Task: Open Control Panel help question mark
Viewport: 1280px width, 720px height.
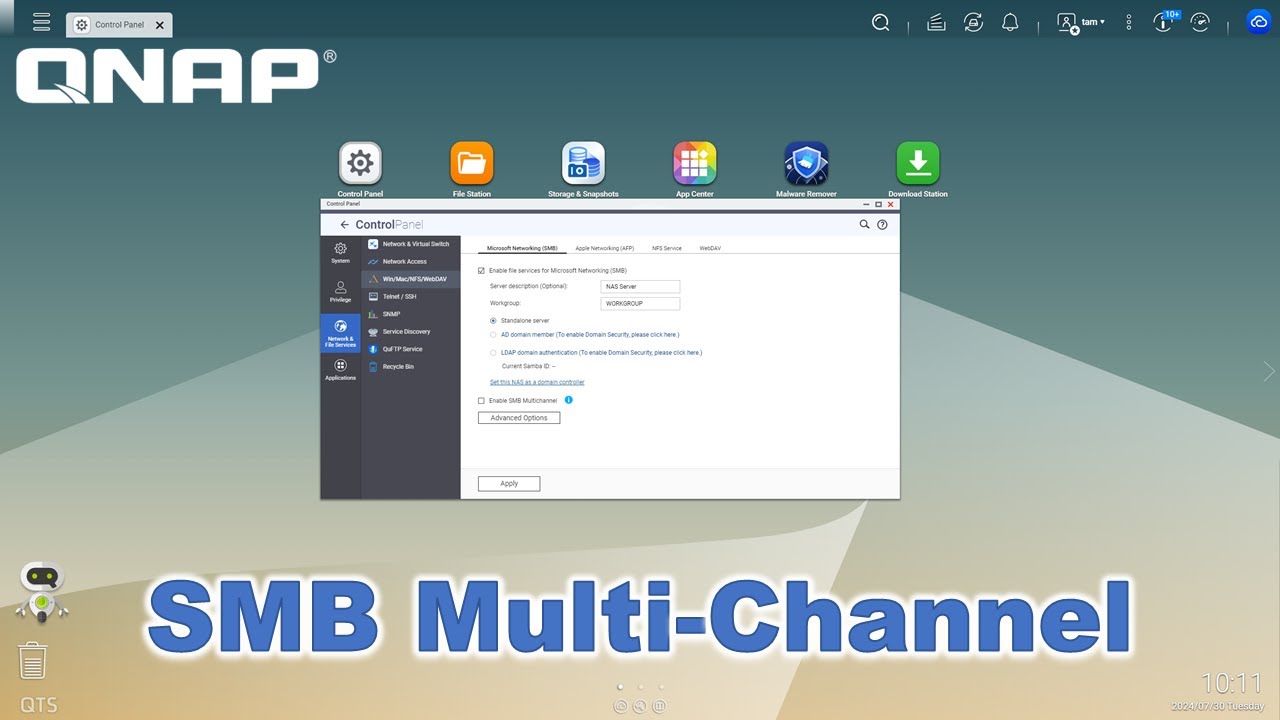Action: pos(882,225)
